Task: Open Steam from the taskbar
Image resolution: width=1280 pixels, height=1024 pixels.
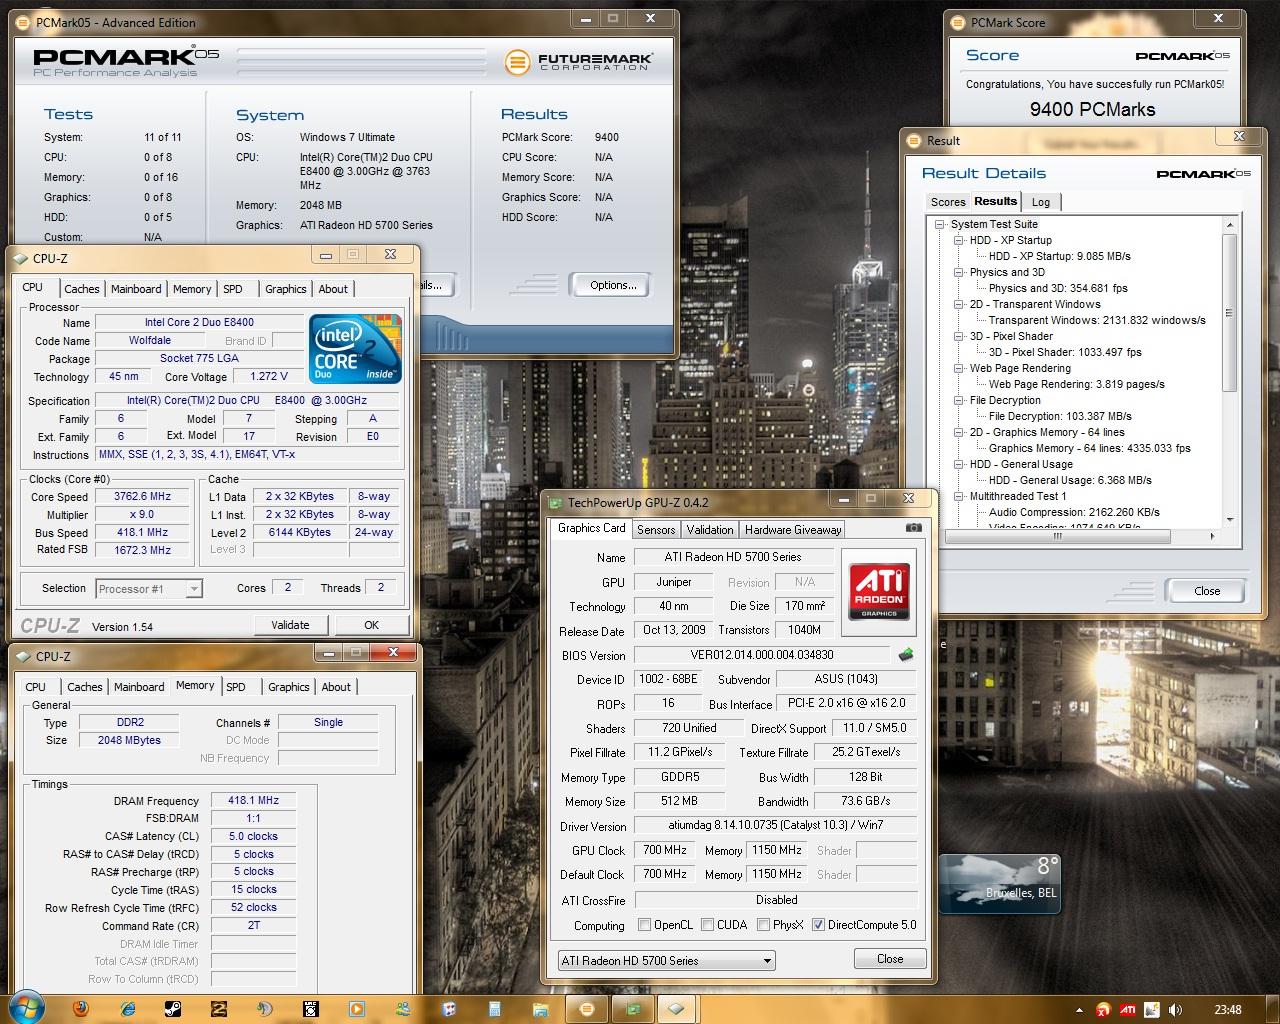Action: coord(173,1009)
